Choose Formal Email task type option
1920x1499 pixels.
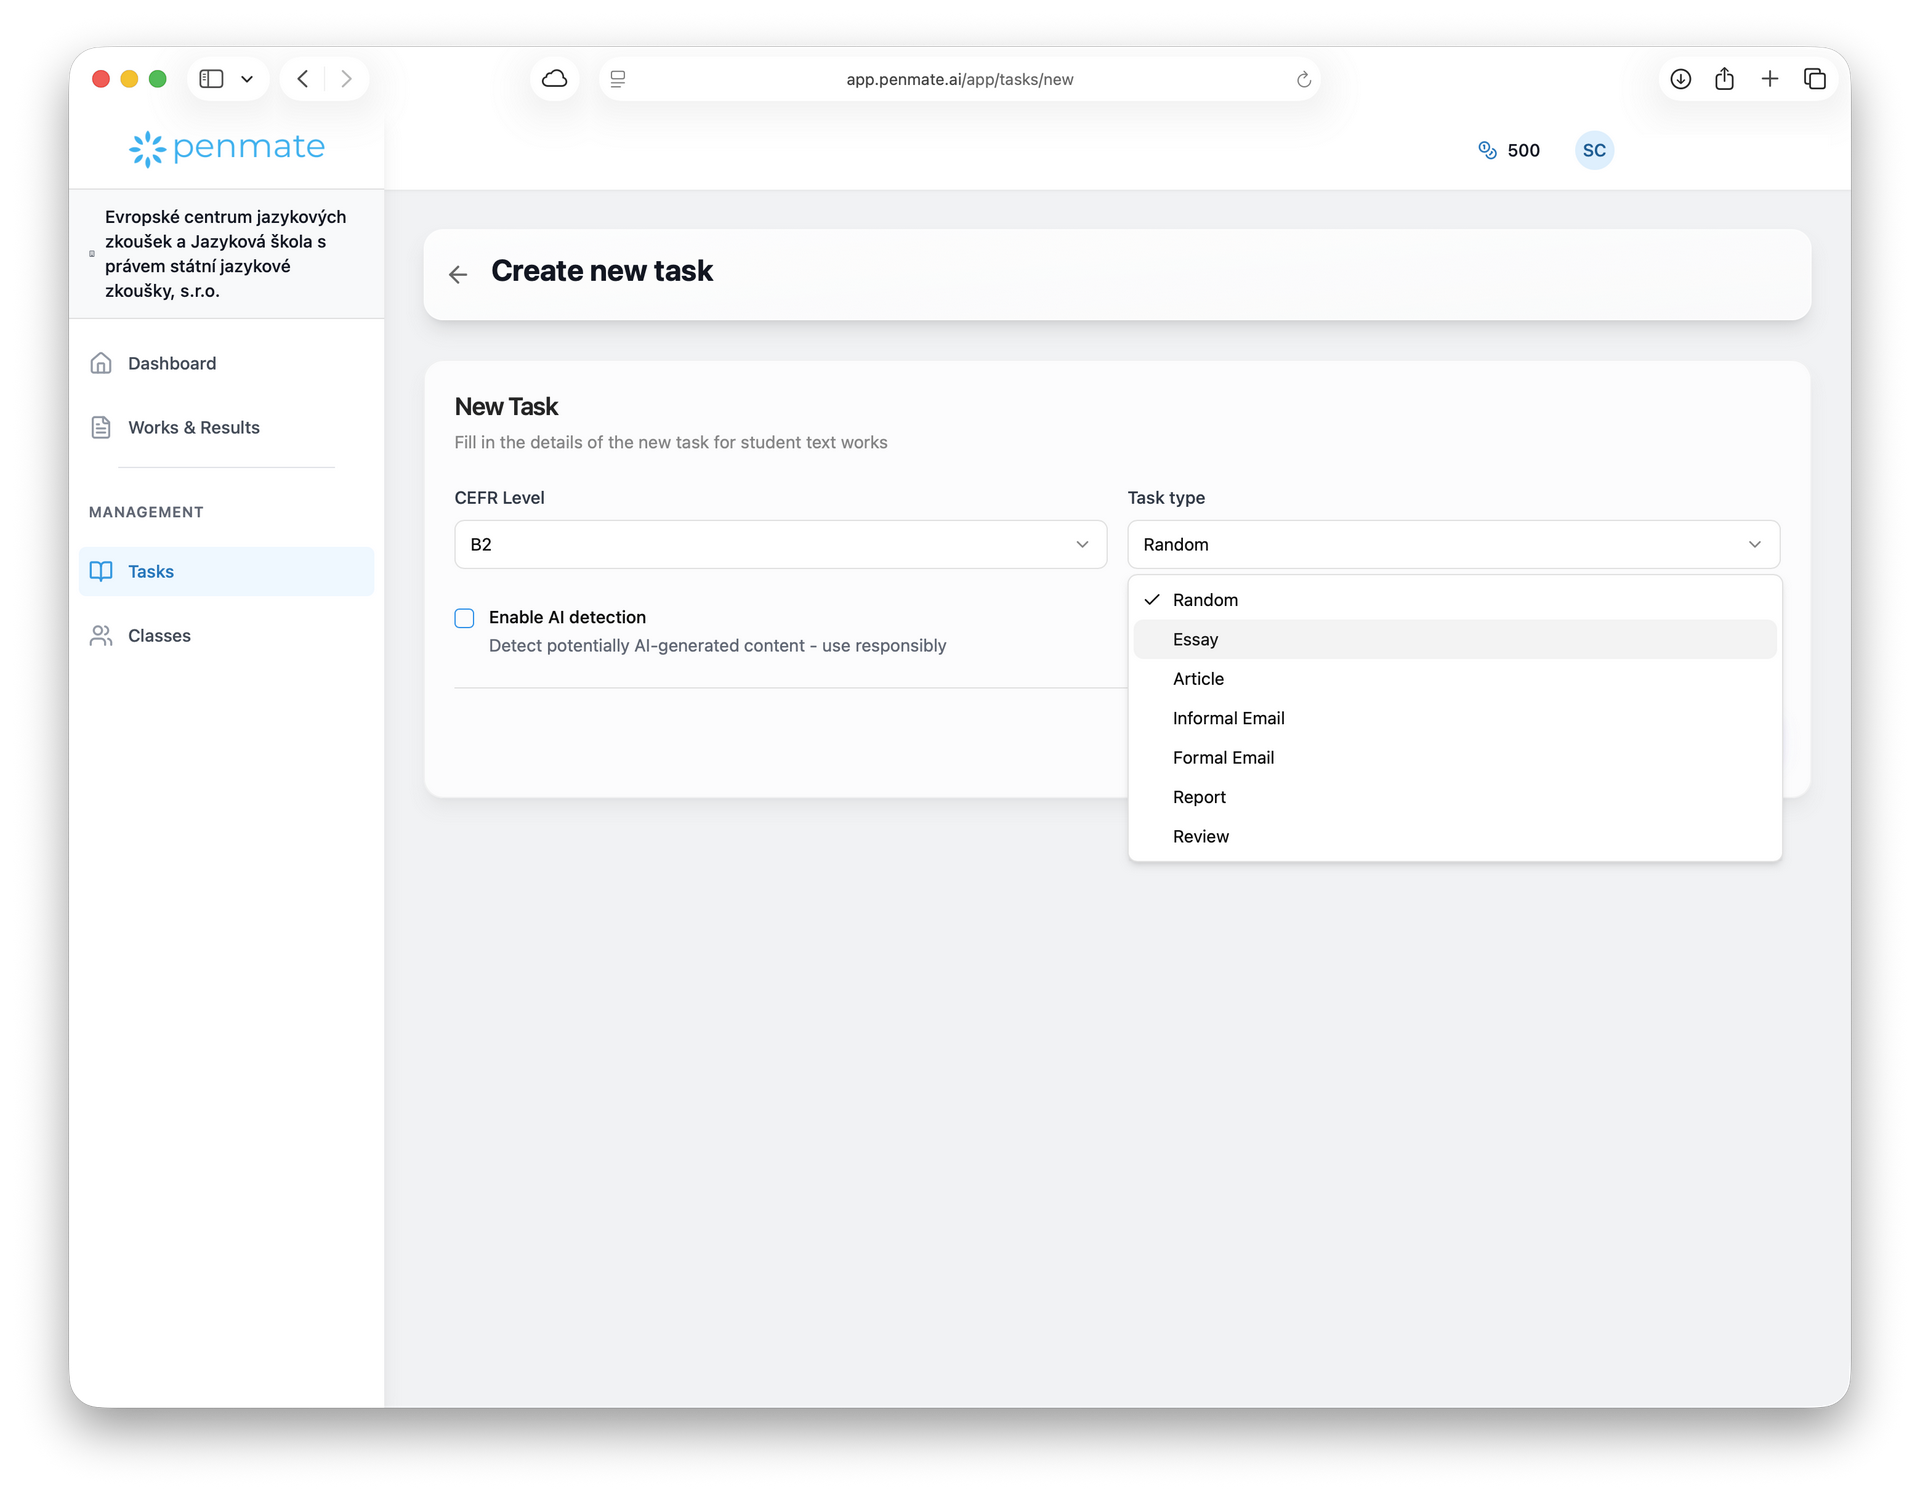point(1223,757)
